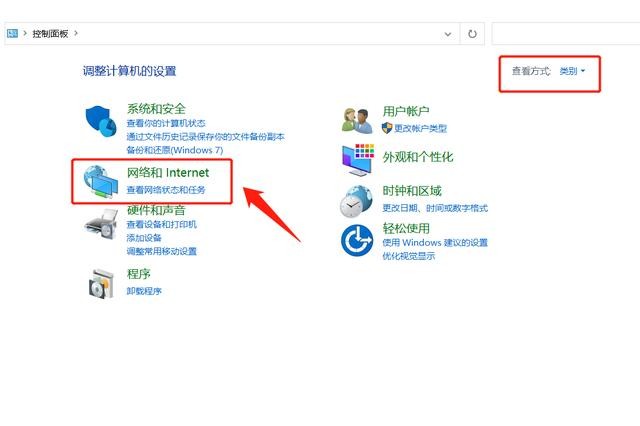Click the User Accounts people icon
This screenshot has height=426, width=640.
tap(357, 121)
